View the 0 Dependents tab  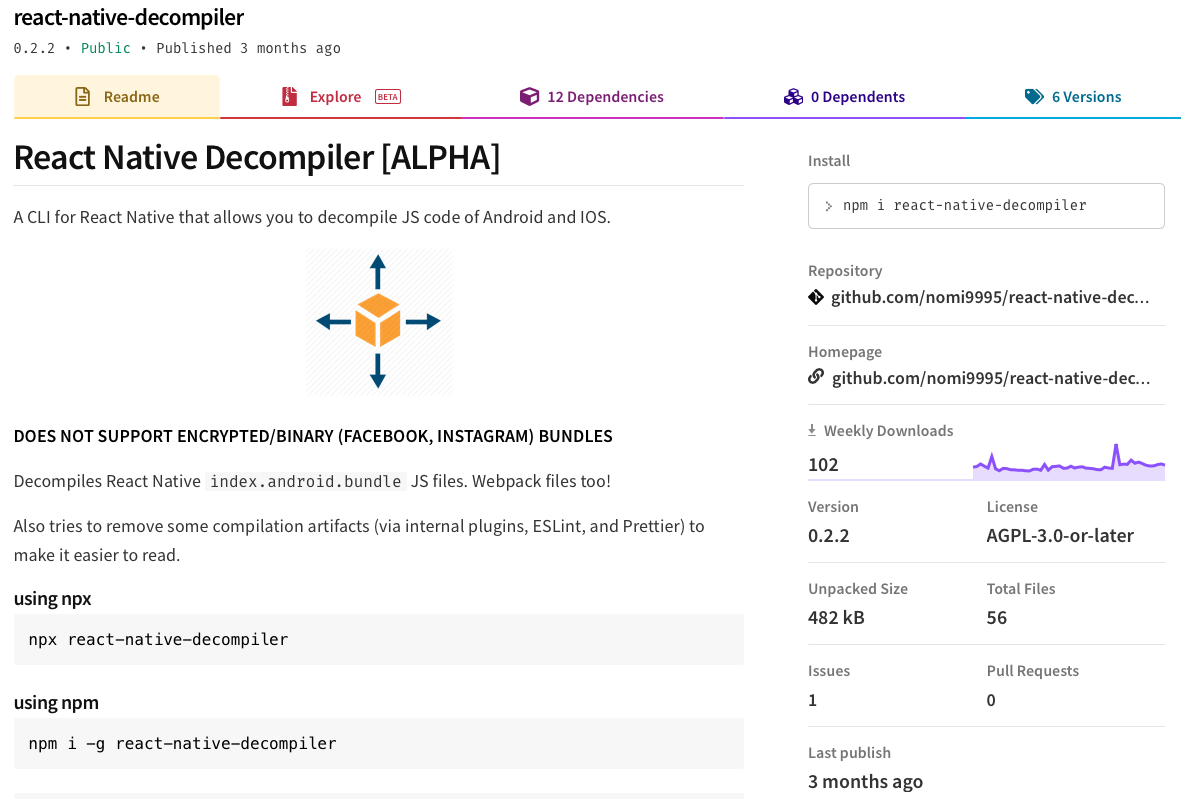pyautogui.click(x=844, y=97)
